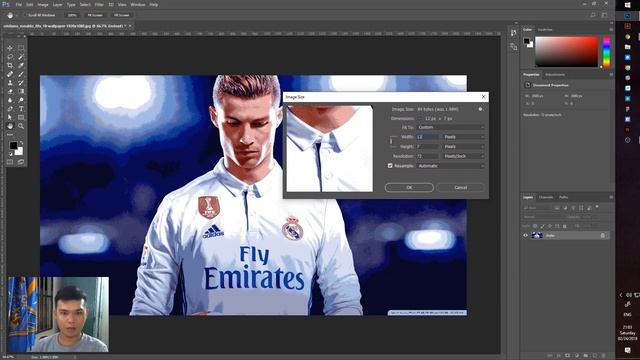Pick a shade in color field
Screen dimensions: 640x360
(x=567, y=51)
